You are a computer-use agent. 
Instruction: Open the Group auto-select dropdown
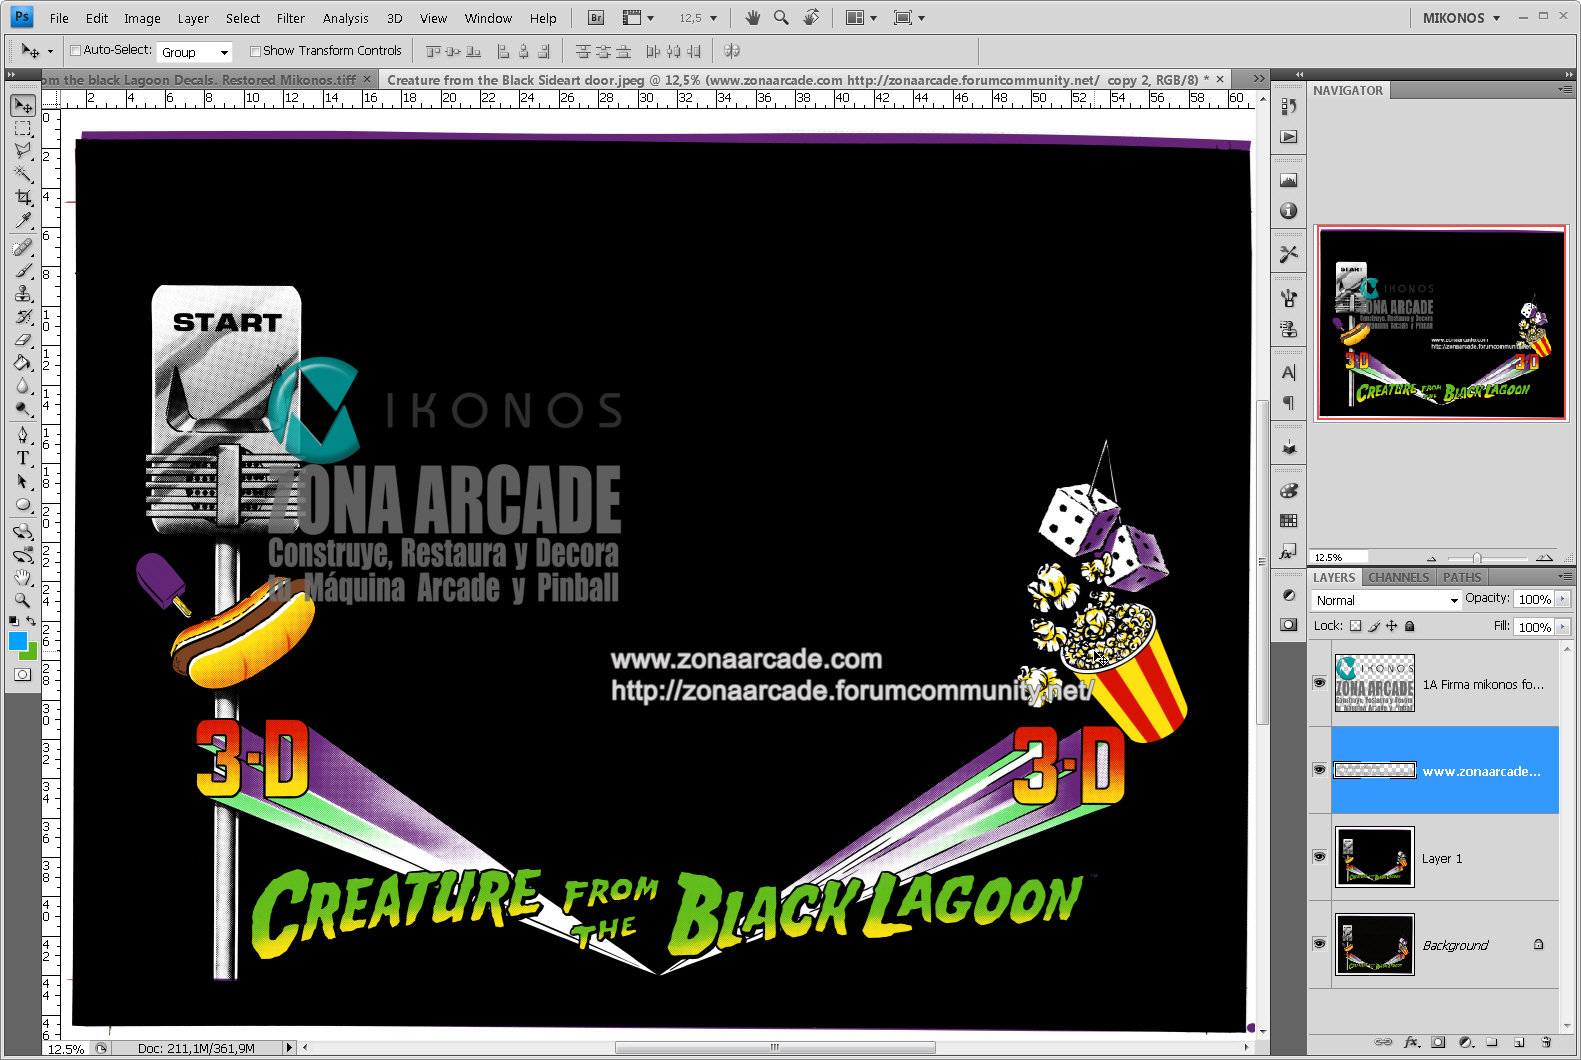(x=195, y=52)
